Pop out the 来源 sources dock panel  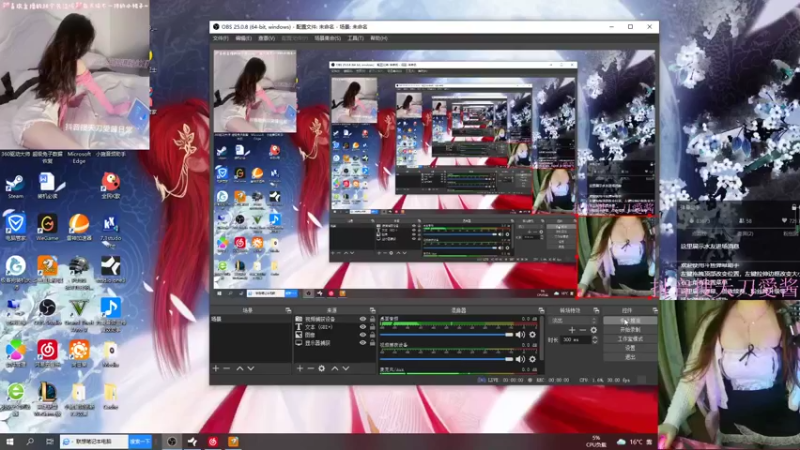(x=372, y=310)
